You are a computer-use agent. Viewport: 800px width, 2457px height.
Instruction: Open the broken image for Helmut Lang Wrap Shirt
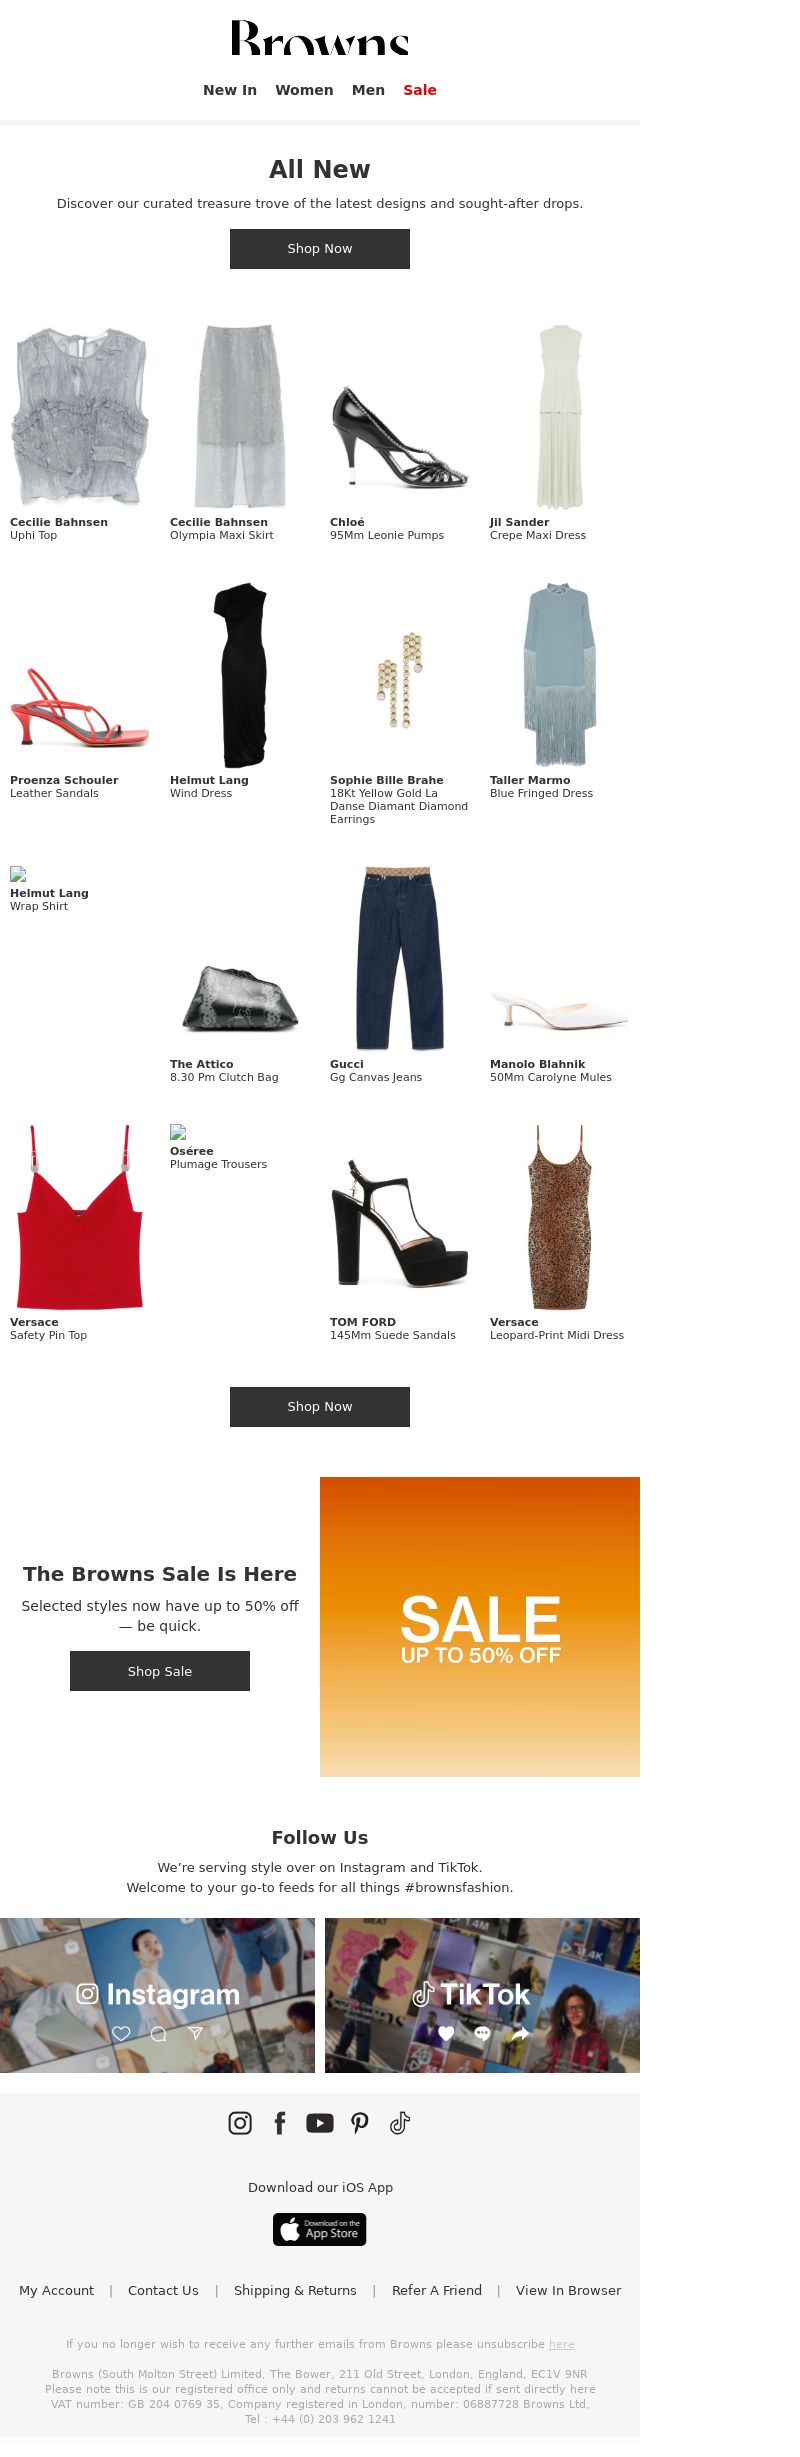(18, 874)
